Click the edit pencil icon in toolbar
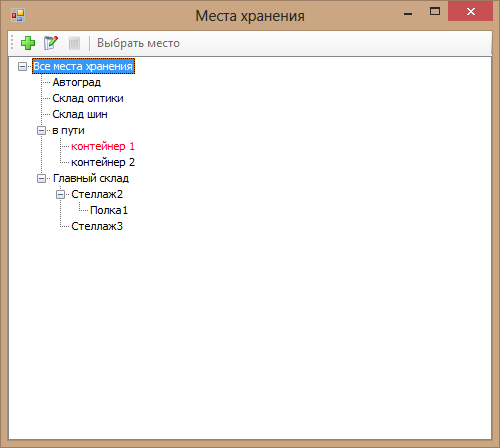This screenshot has height=448, width=500. point(51,43)
